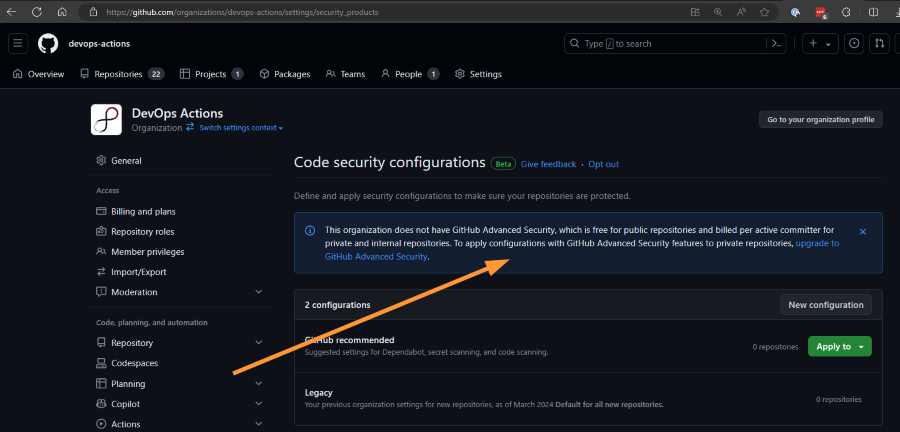
Task: Open the read aloud icon
Action: pyautogui.click(x=741, y=12)
